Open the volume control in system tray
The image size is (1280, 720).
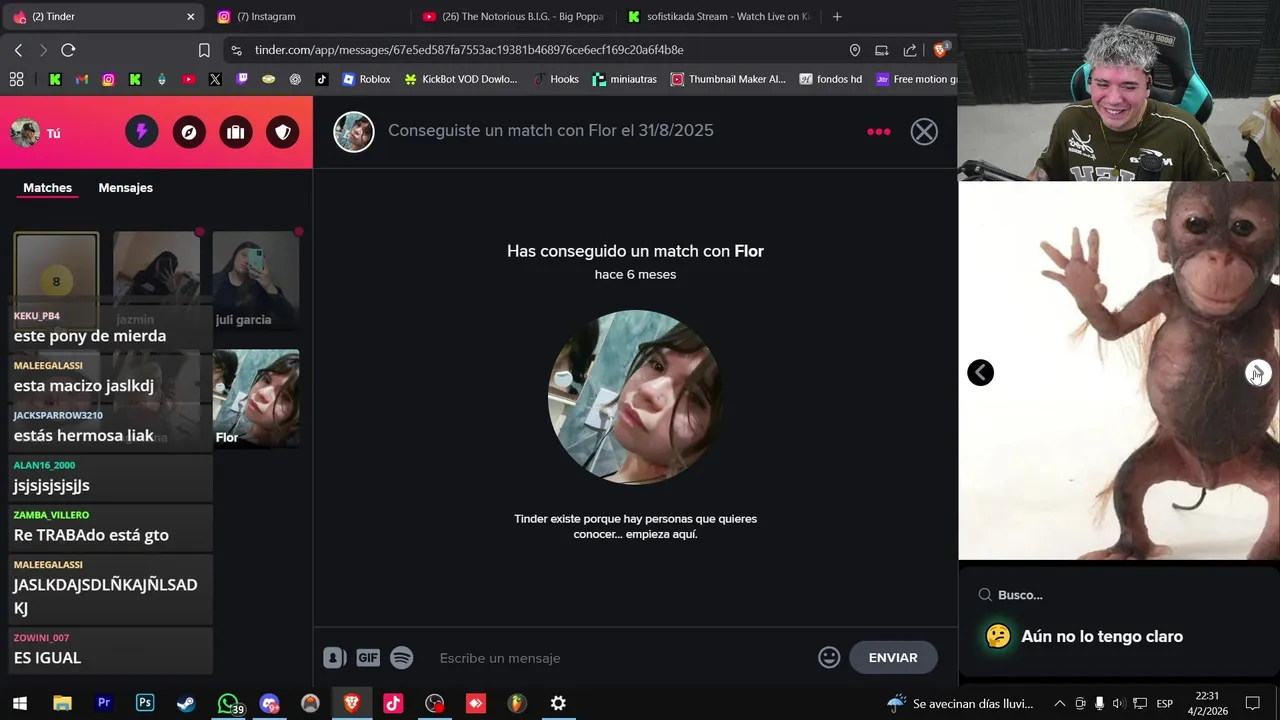(x=1118, y=703)
